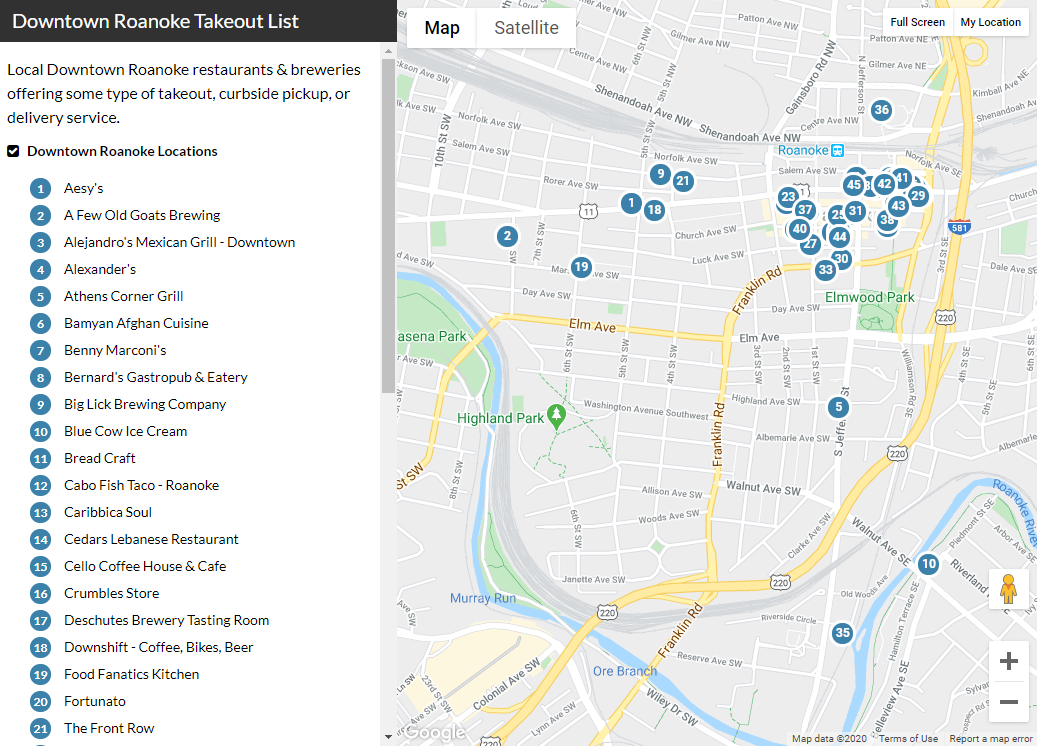Open map marker 33 near Elmwood Park

tap(825, 269)
